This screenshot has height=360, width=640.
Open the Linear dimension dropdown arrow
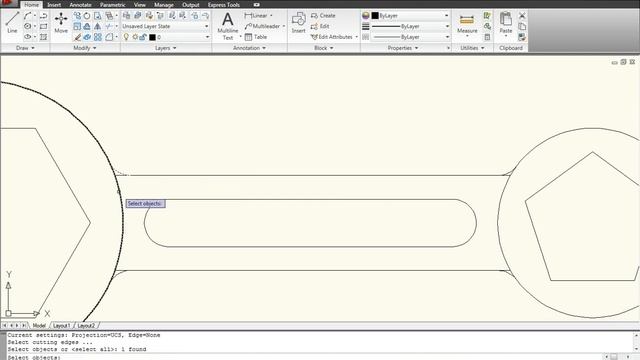pos(271,16)
